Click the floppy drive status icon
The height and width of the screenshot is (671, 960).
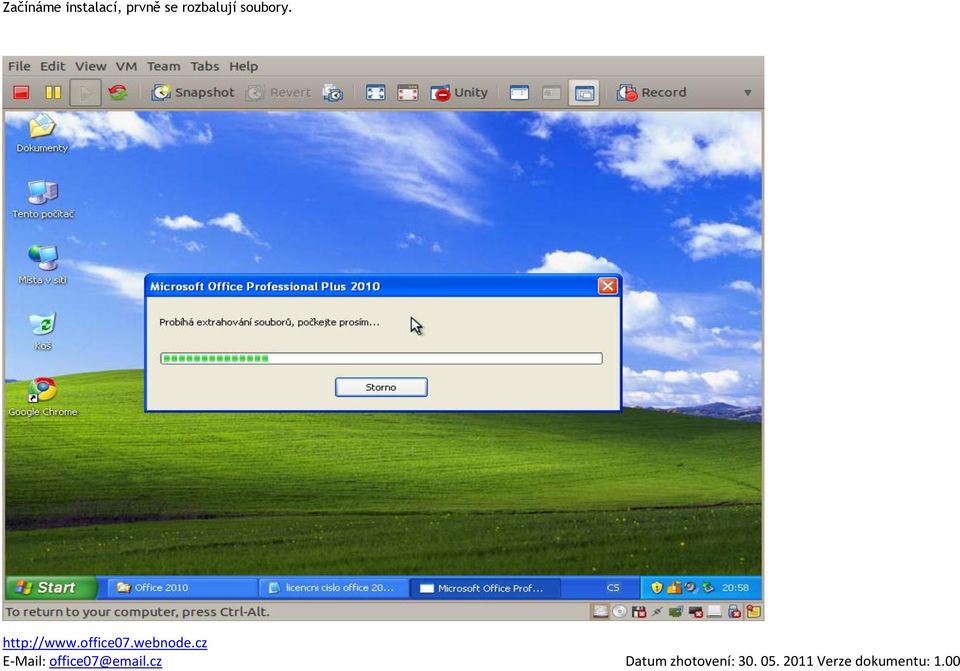(x=639, y=612)
